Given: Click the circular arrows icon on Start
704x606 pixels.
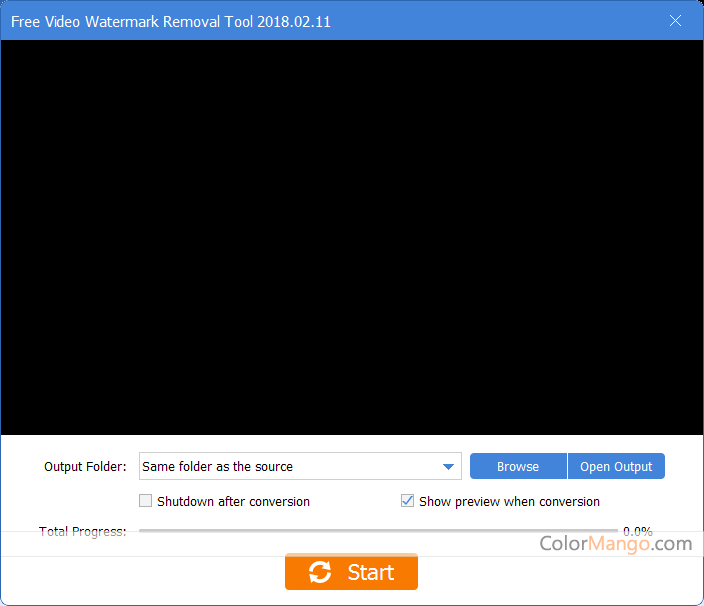Looking at the screenshot, I should tap(320, 572).
